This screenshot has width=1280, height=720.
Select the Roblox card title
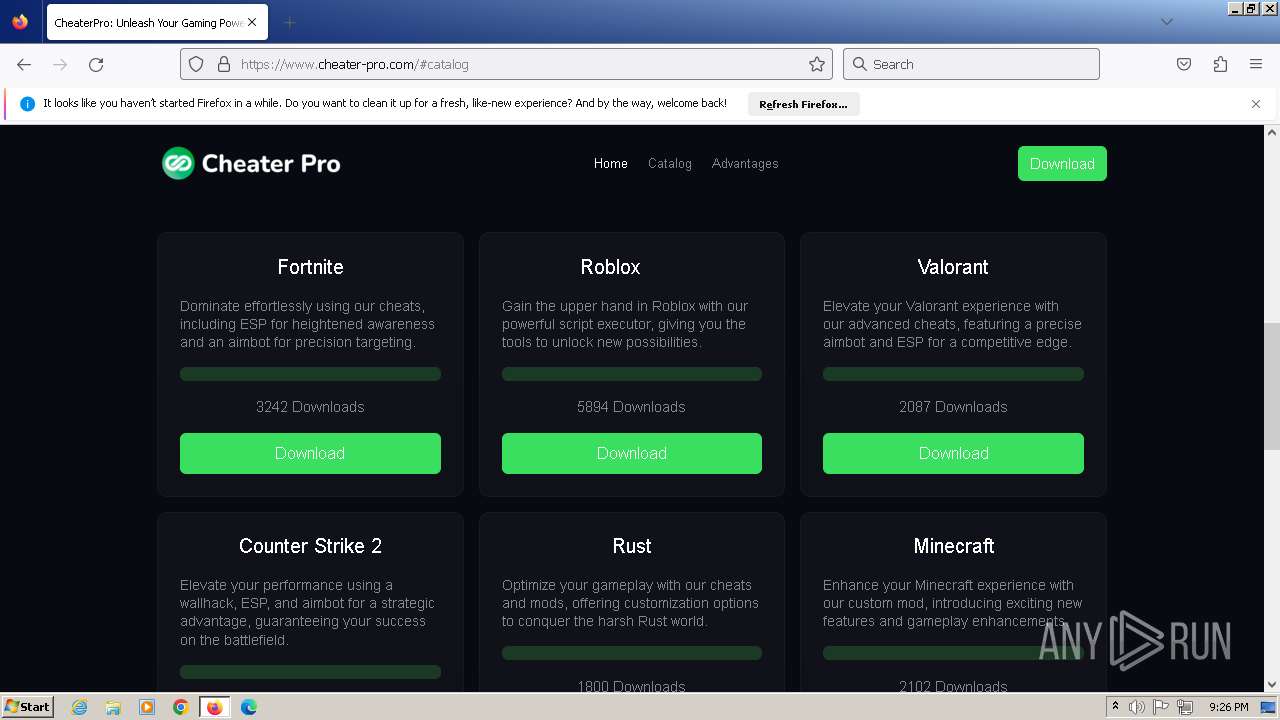(610, 267)
